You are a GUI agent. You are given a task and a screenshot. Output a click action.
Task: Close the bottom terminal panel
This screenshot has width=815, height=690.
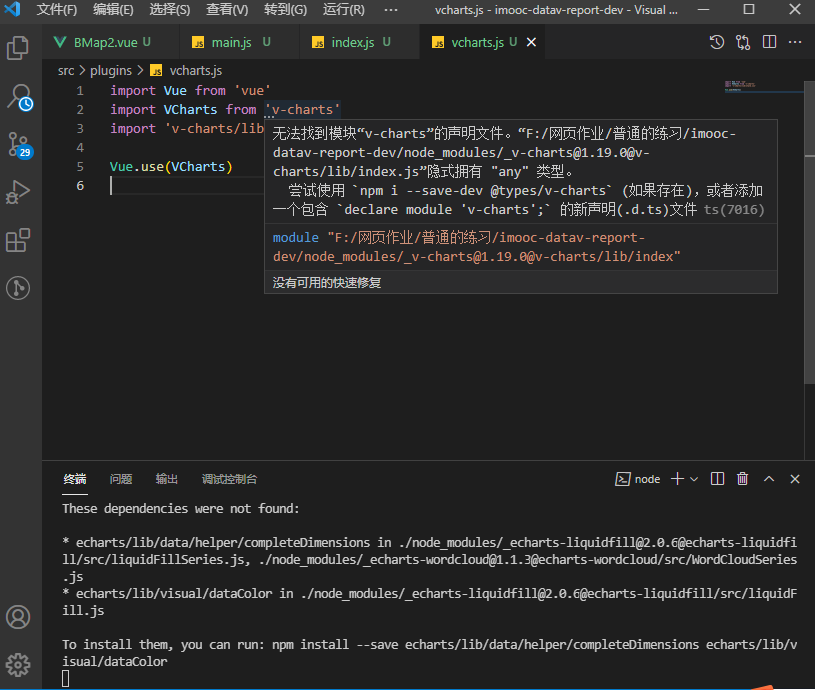tap(795, 479)
